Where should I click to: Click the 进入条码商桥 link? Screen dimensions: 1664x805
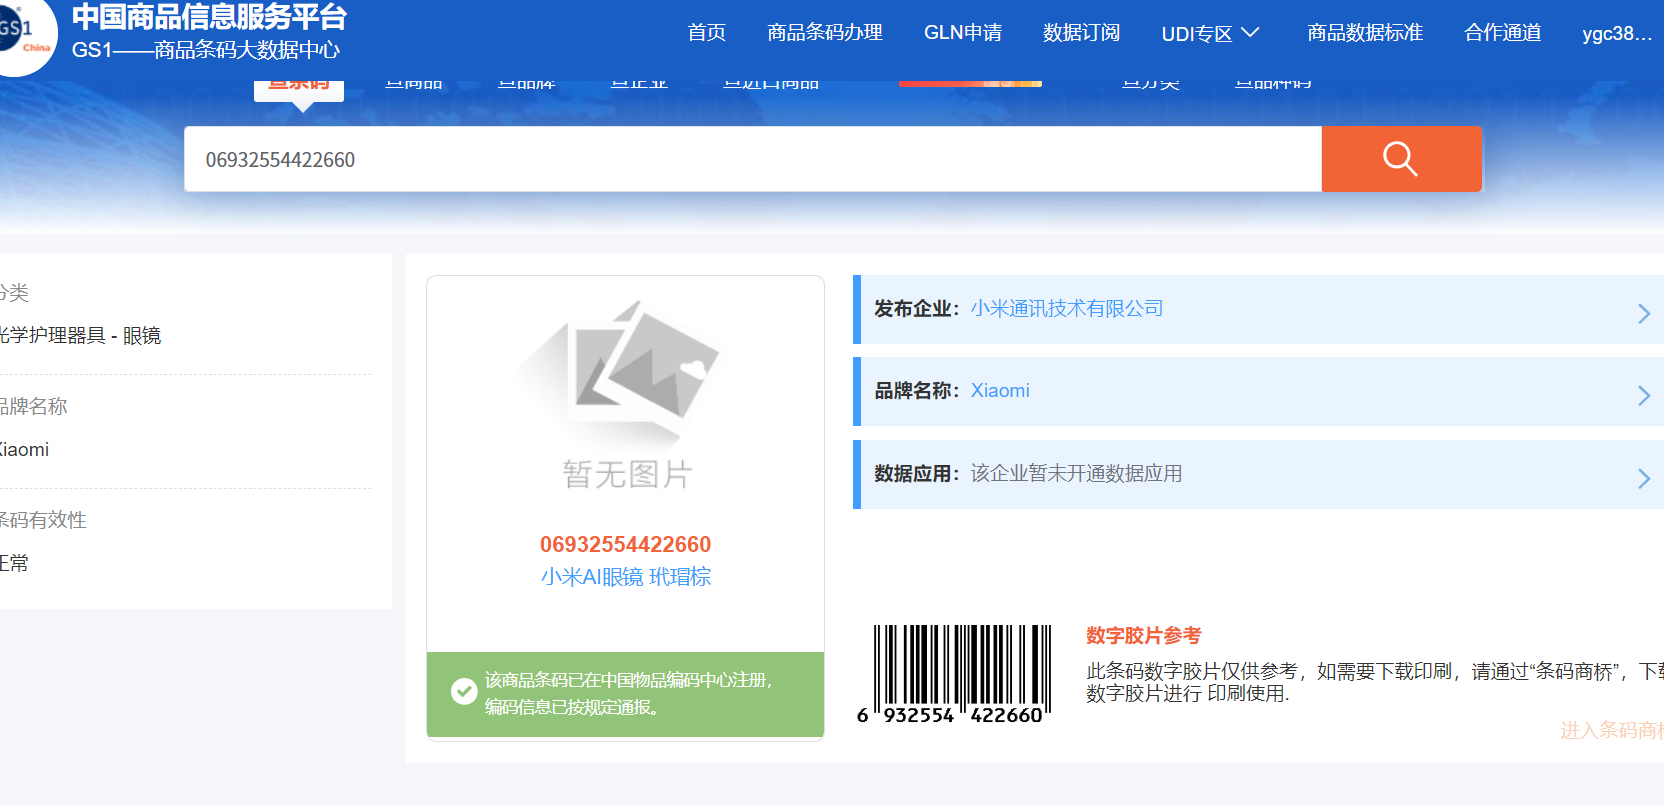tap(1612, 730)
